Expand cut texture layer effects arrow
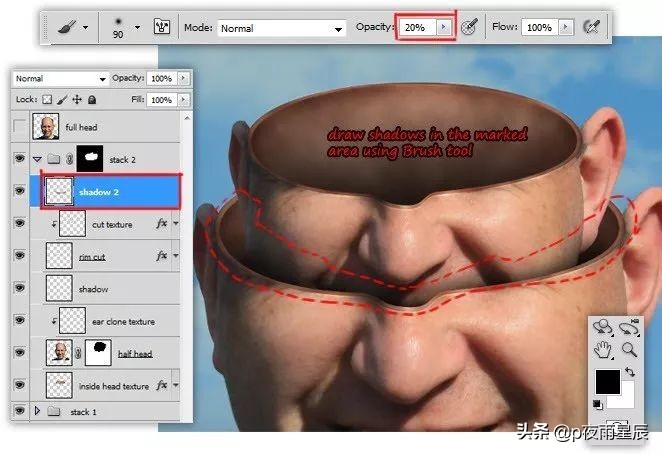 pyautogui.click(x=176, y=223)
